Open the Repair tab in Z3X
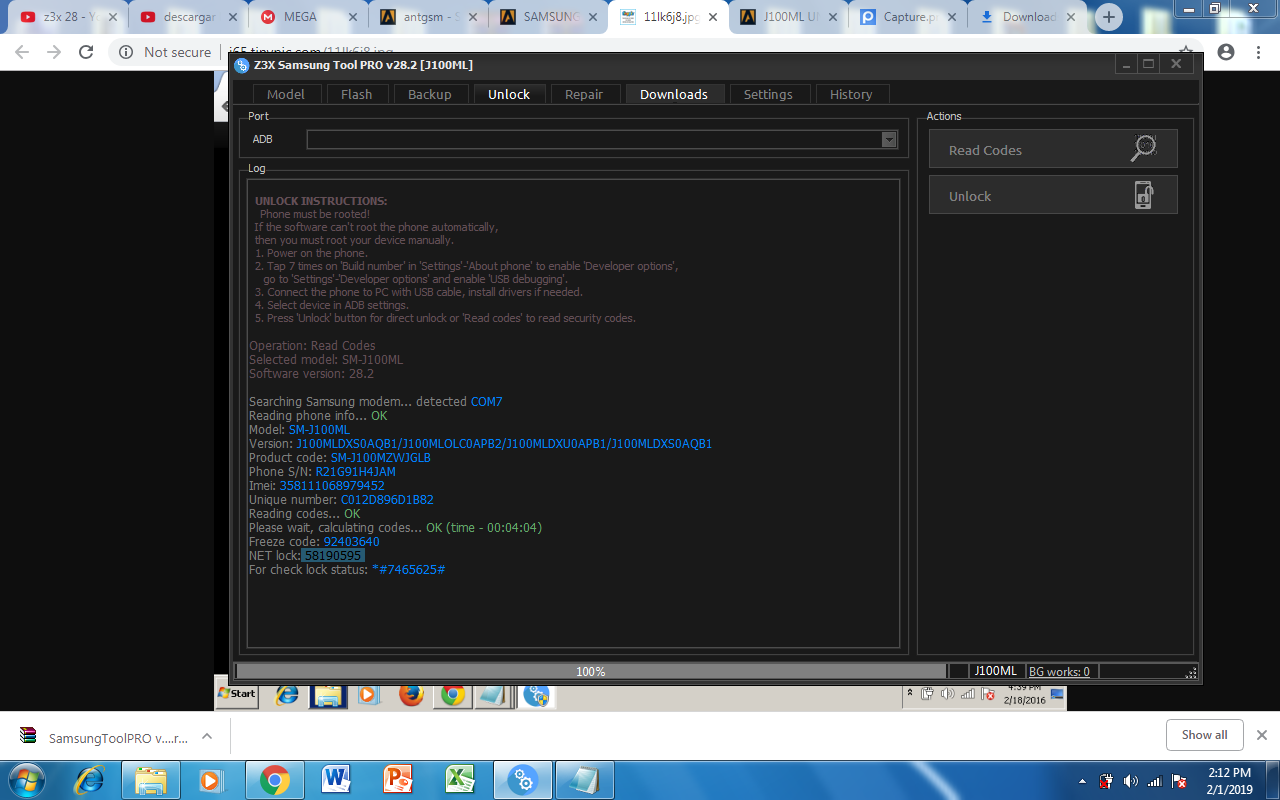 pos(584,94)
